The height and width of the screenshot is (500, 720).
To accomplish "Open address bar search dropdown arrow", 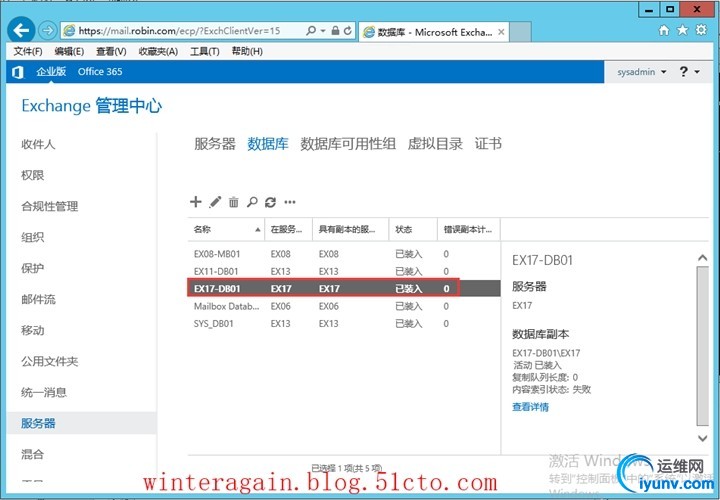I will click(x=323, y=30).
